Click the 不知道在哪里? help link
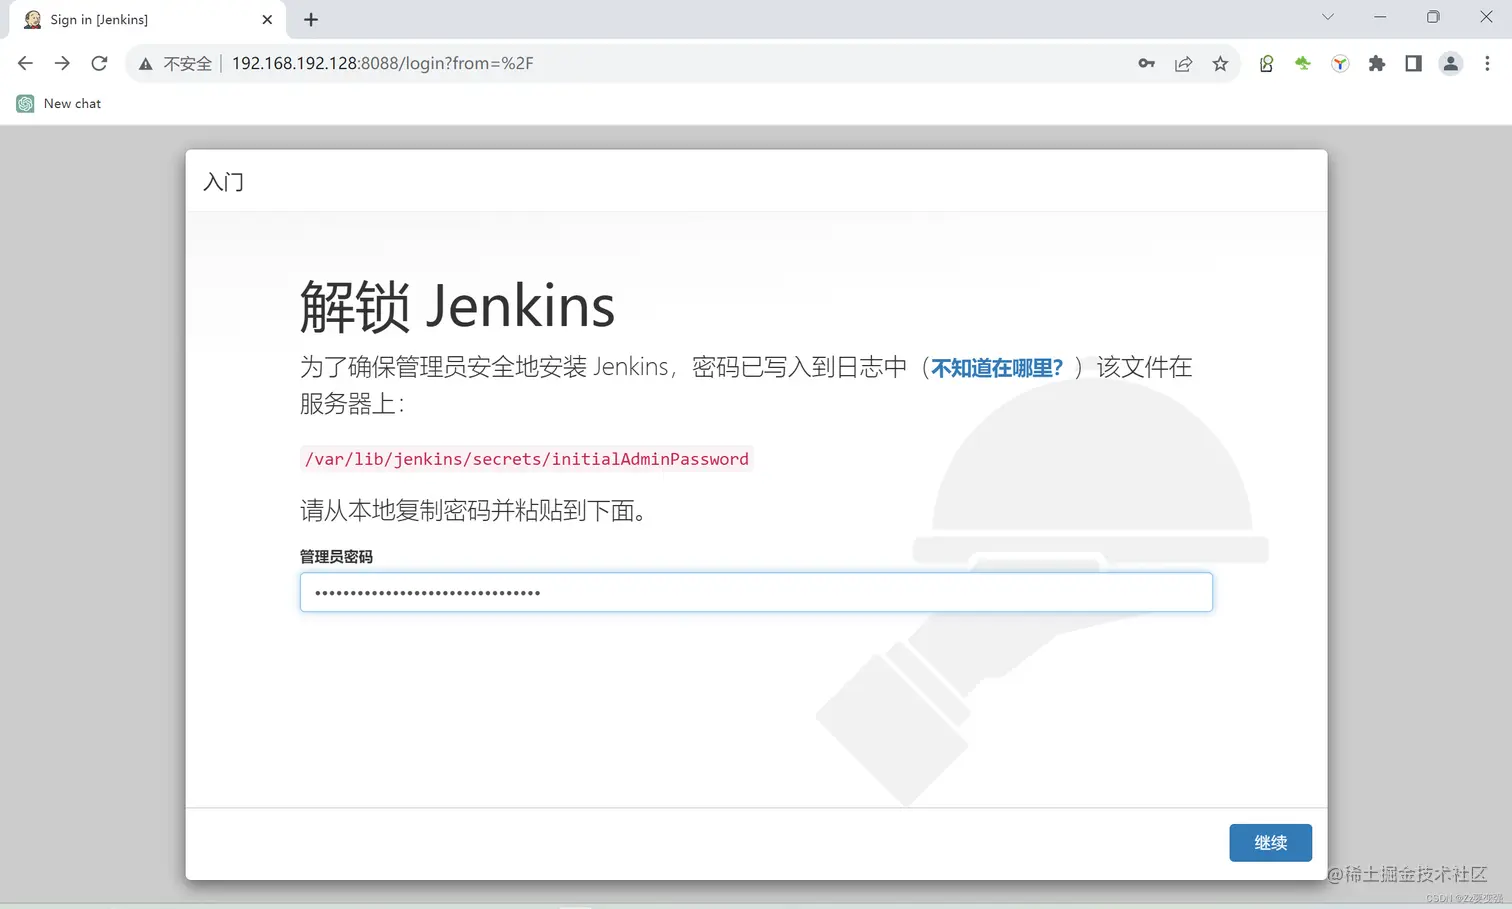This screenshot has width=1512, height=909. [997, 368]
